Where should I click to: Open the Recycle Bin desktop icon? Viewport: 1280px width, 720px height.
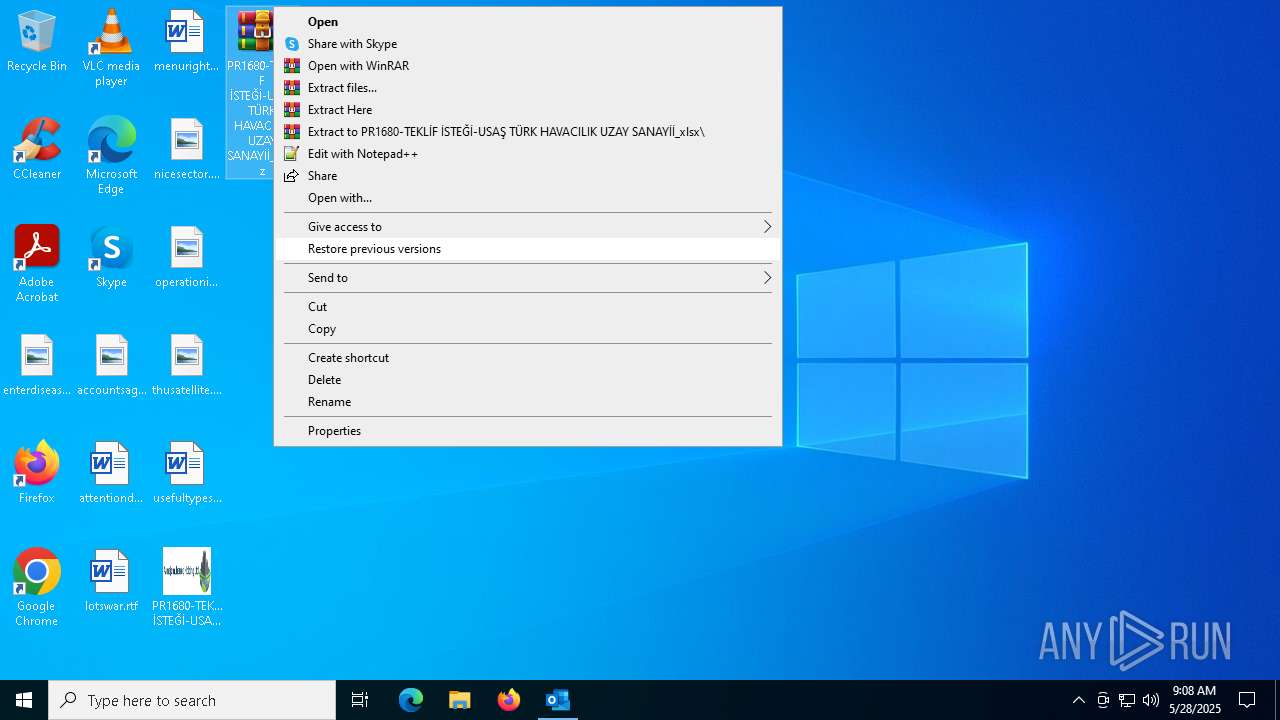[x=37, y=42]
